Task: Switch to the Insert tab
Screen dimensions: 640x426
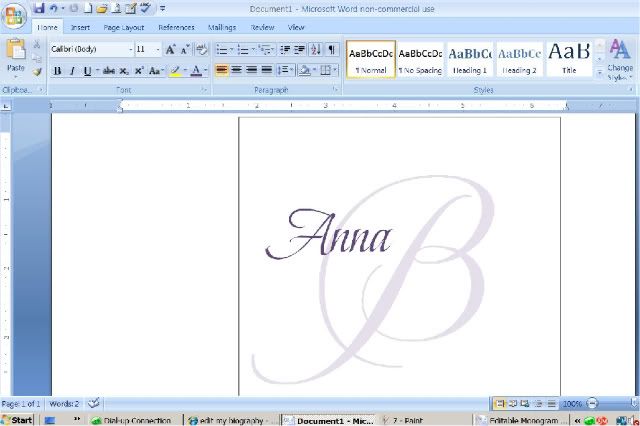Action: pyautogui.click(x=80, y=28)
